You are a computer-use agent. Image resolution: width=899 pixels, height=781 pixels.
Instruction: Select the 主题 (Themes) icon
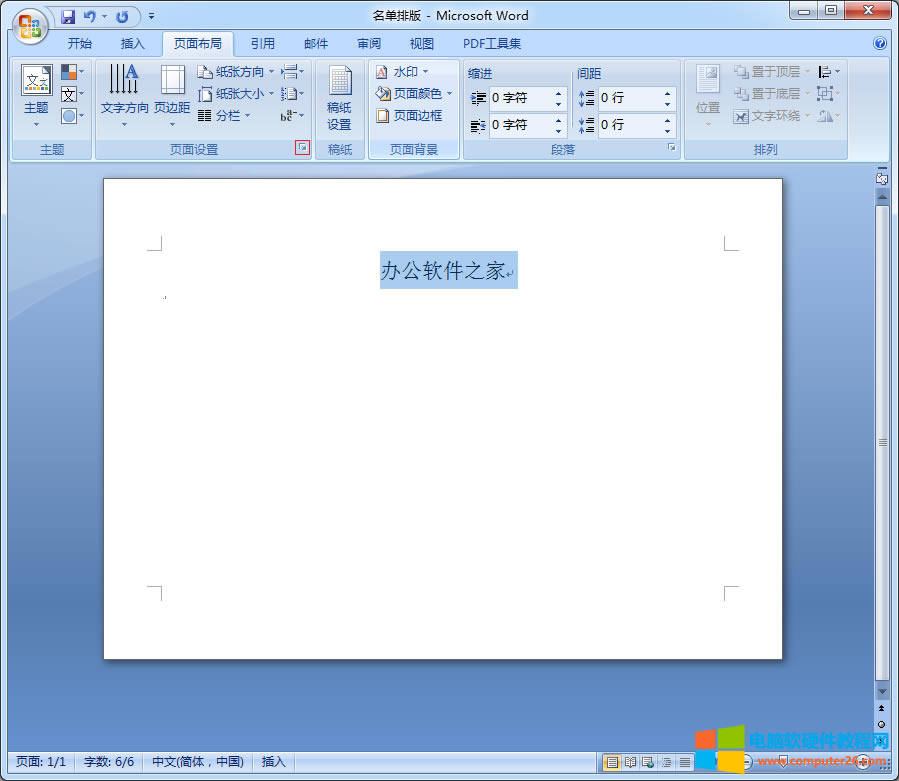pos(36,95)
